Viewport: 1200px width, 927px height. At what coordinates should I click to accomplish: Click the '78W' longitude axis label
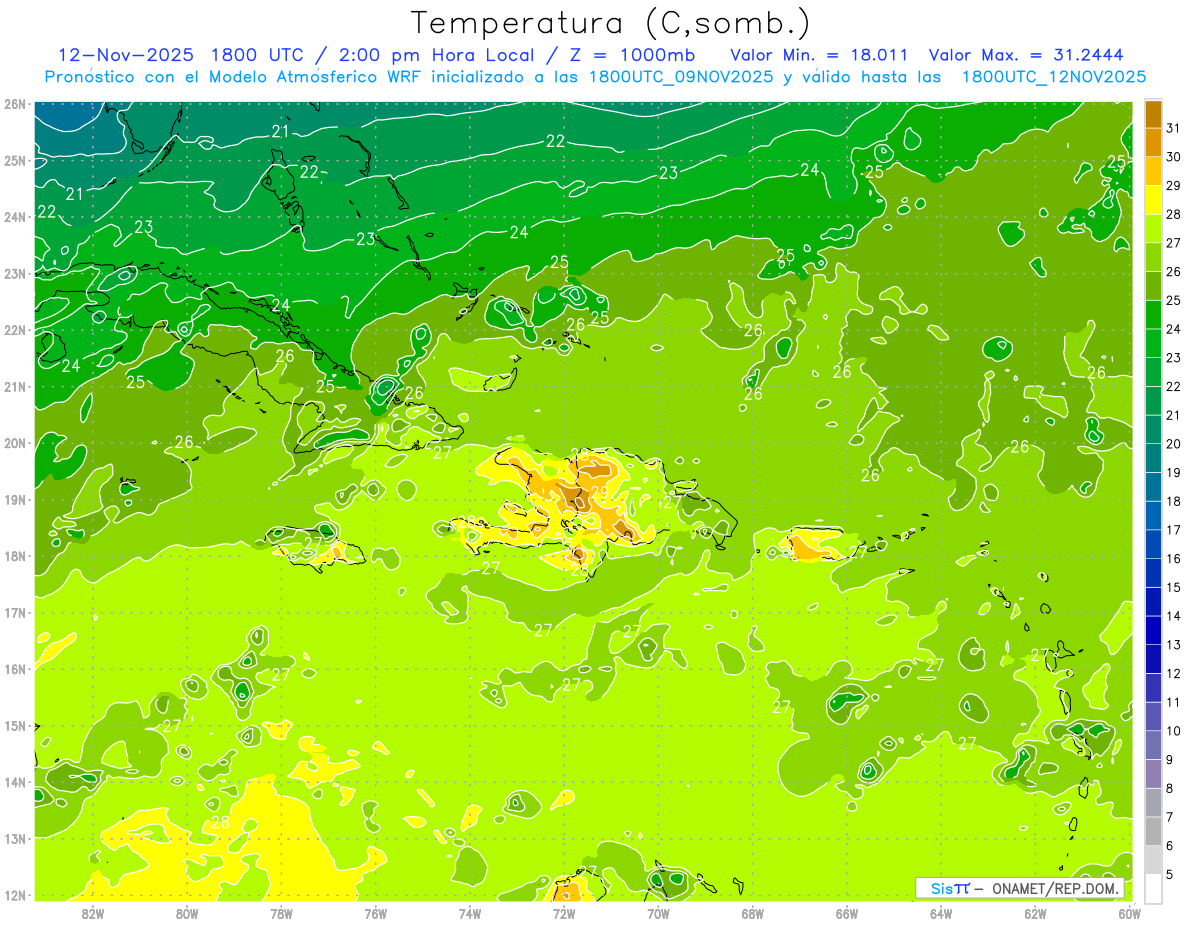coord(281,913)
